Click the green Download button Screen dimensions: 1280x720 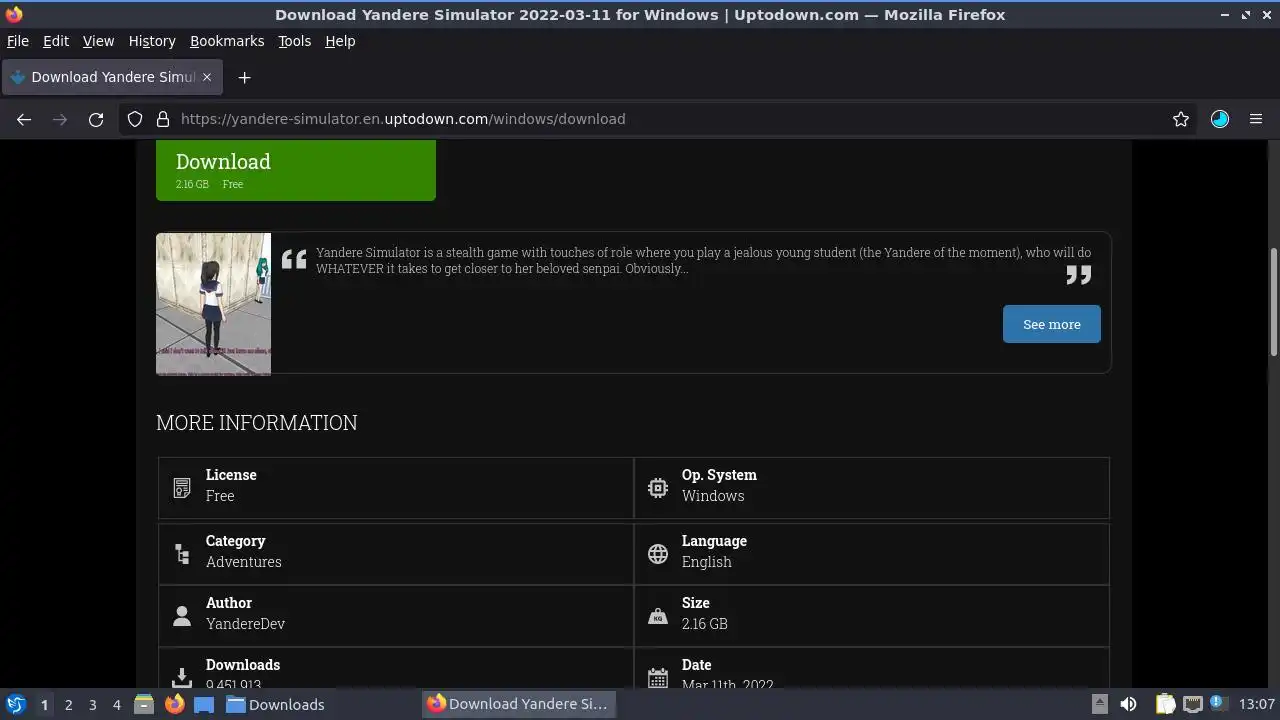point(296,170)
